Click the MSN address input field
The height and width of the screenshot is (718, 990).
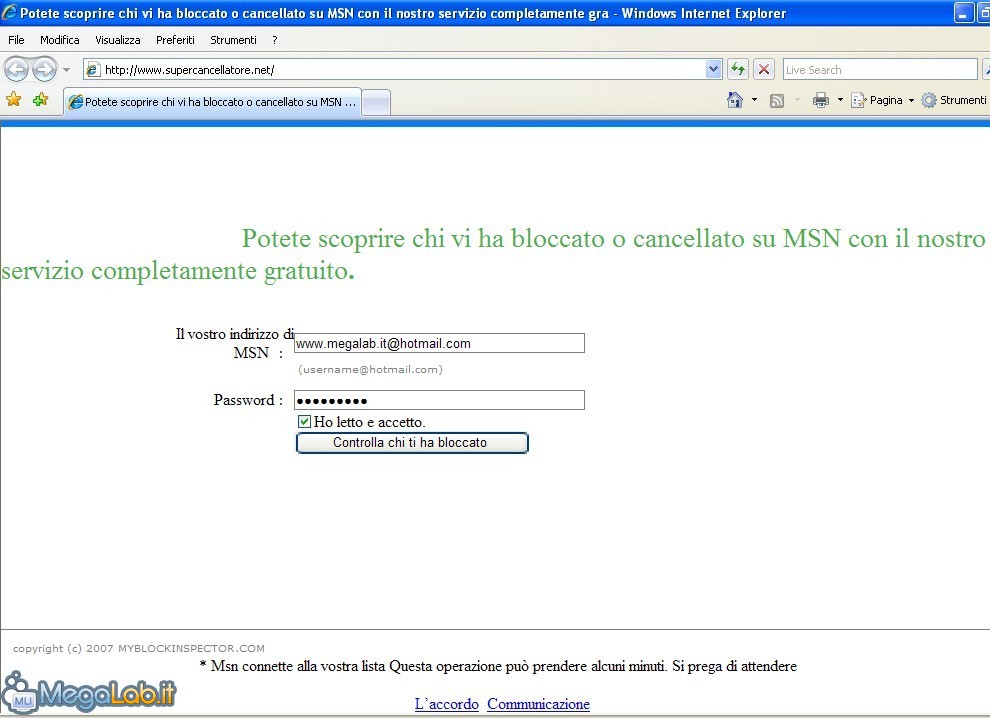(x=439, y=343)
